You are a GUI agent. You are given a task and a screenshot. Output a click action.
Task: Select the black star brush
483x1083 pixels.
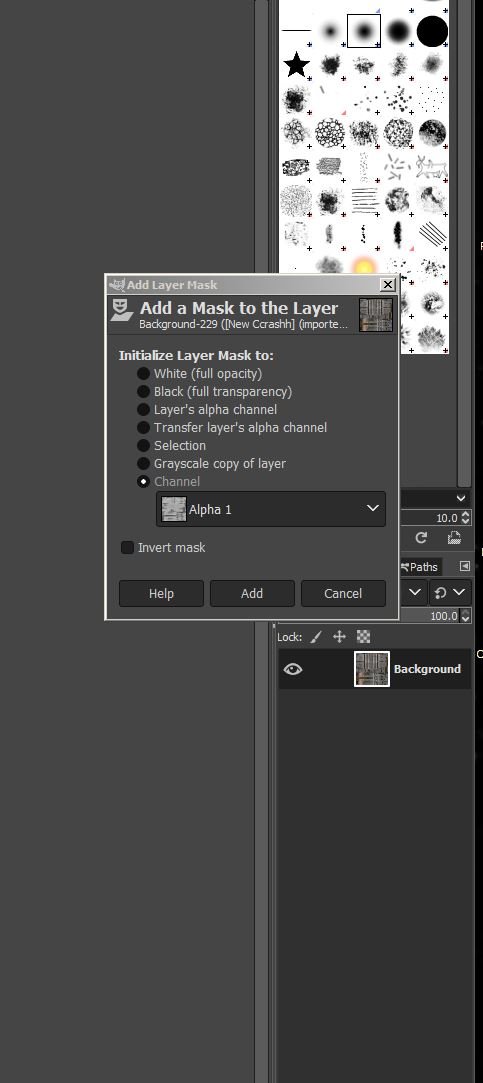(296, 65)
